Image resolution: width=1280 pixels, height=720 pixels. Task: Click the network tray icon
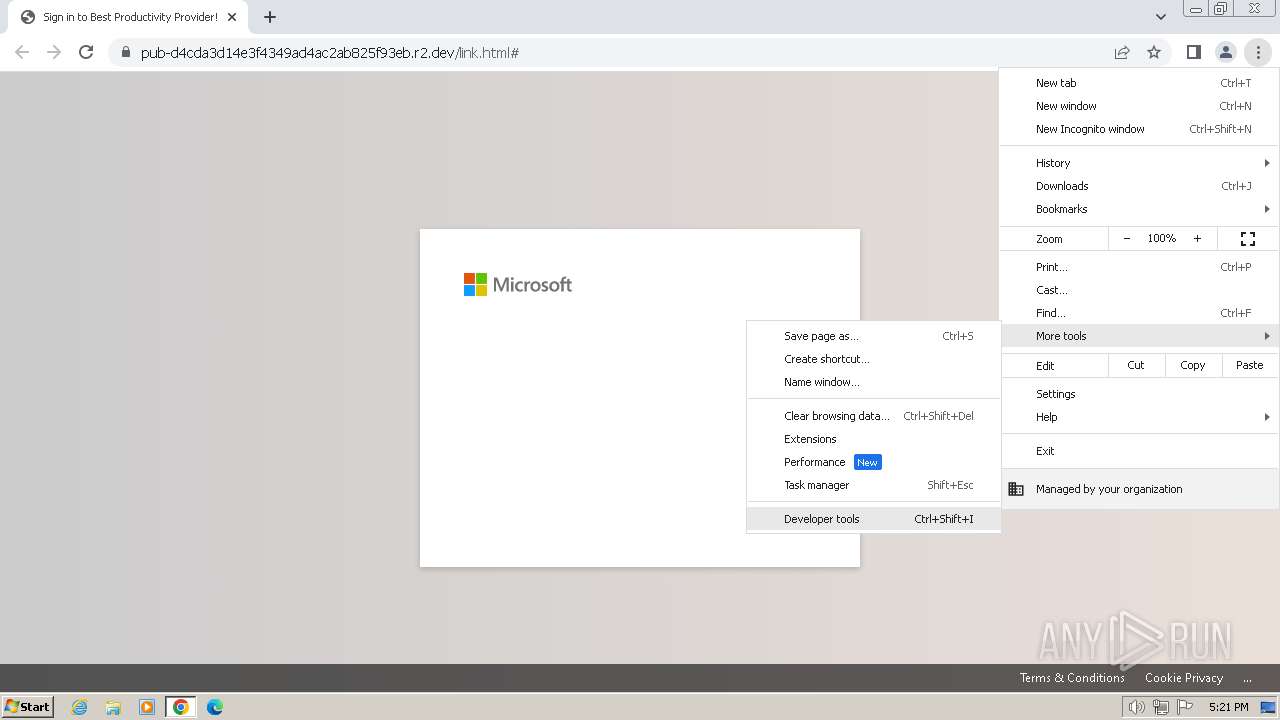1161,707
